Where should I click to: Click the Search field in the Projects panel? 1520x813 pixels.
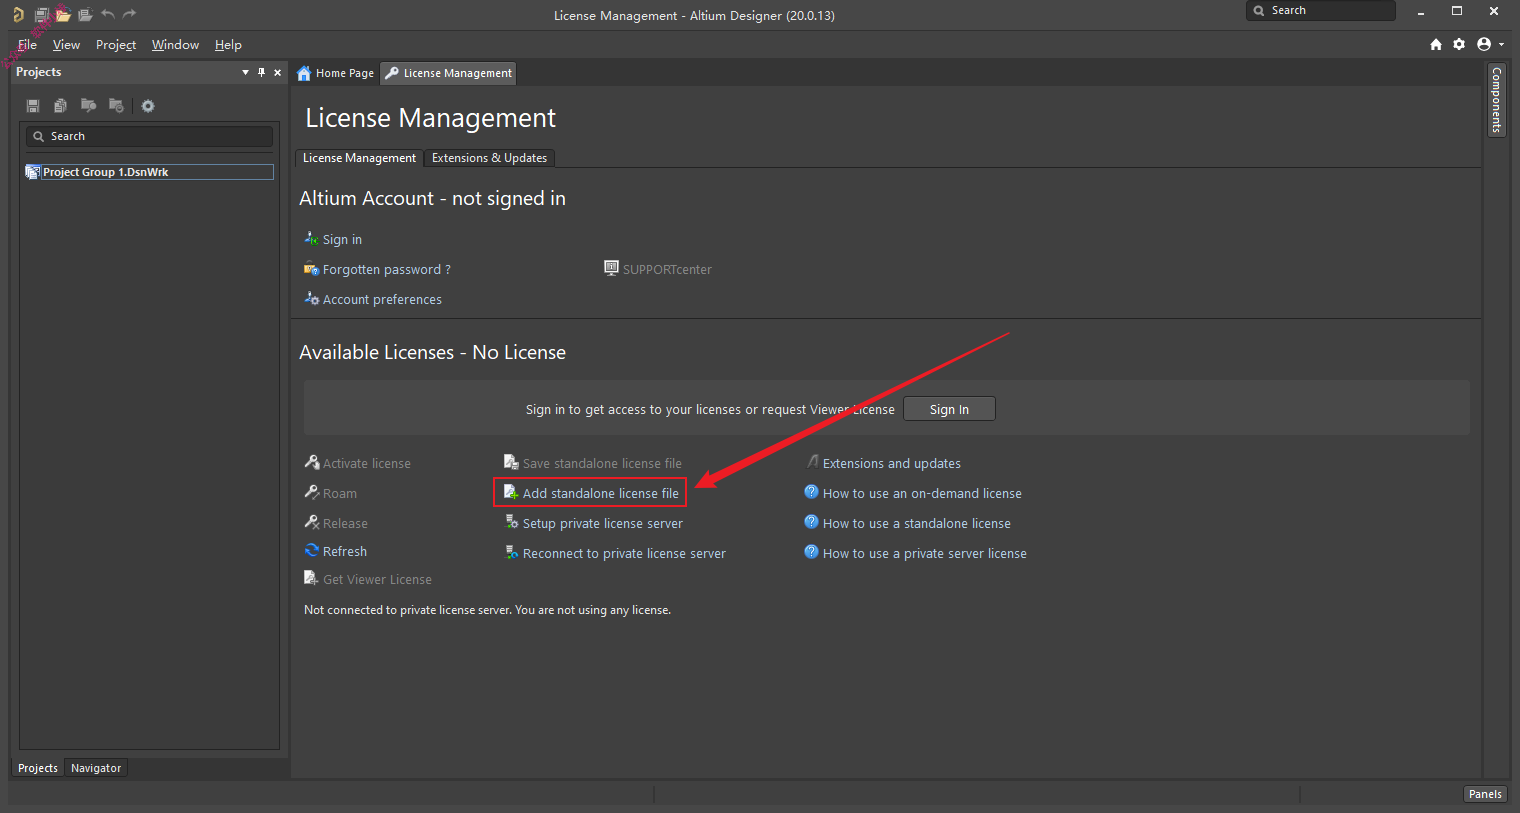tap(149, 136)
